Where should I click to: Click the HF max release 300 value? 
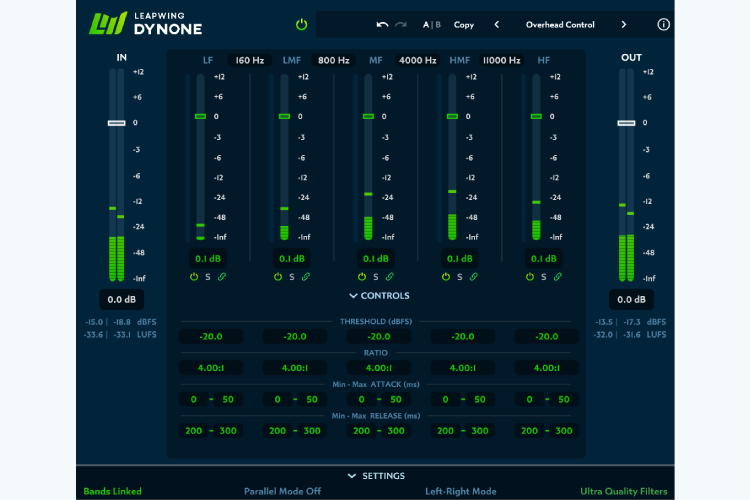pos(564,431)
